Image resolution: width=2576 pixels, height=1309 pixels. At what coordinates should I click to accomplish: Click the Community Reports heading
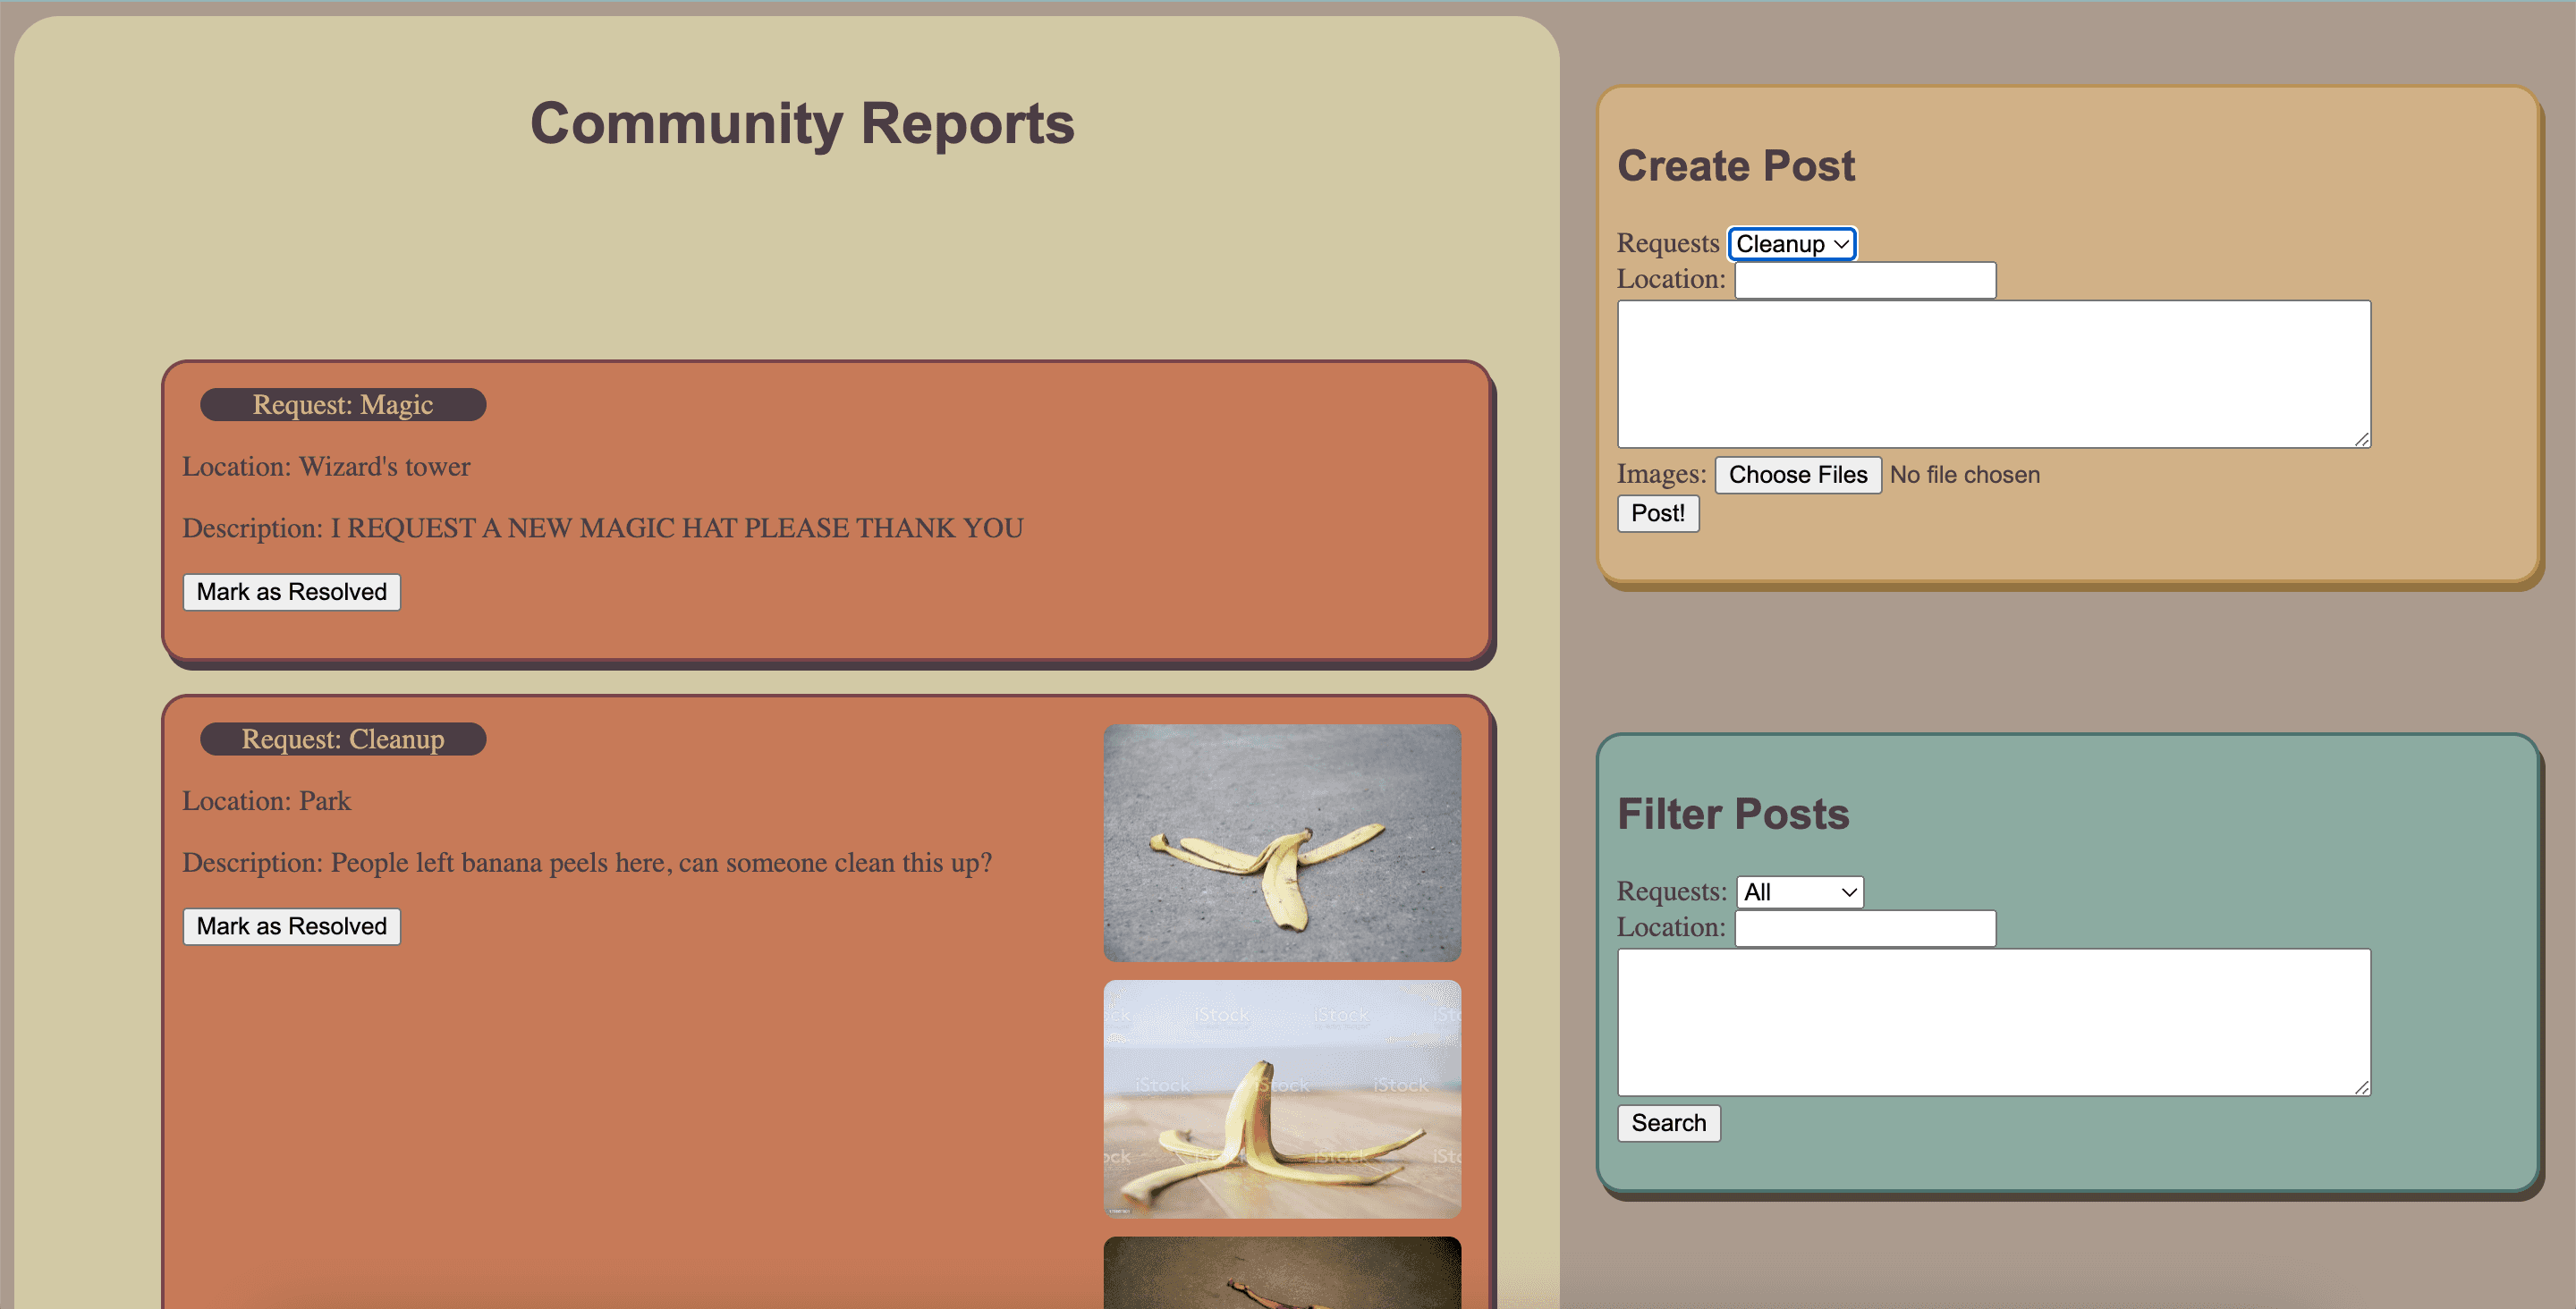802,124
